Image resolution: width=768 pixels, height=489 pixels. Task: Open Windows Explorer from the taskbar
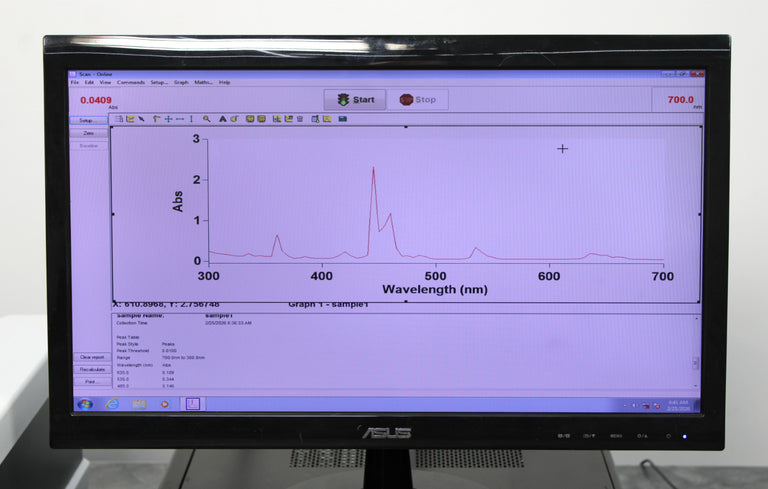139,404
